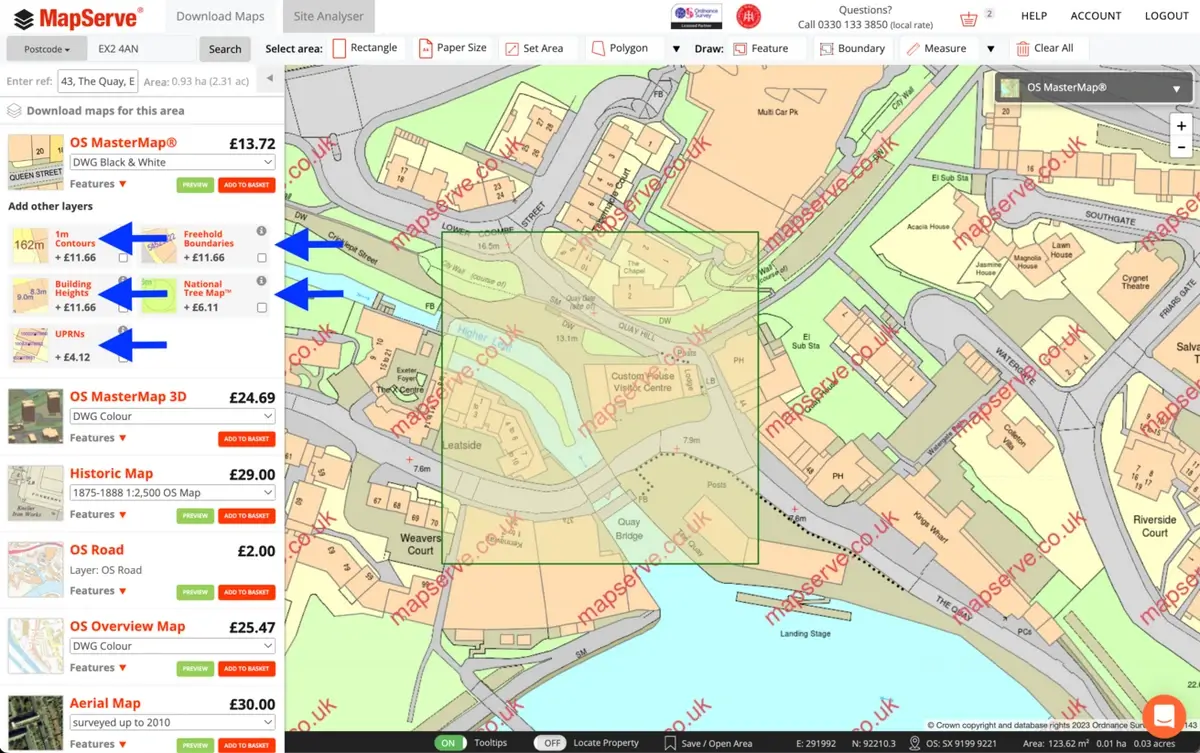Open Aerial Map survey date dropdown
Image resolution: width=1200 pixels, height=753 pixels.
(x=172, y=722)
